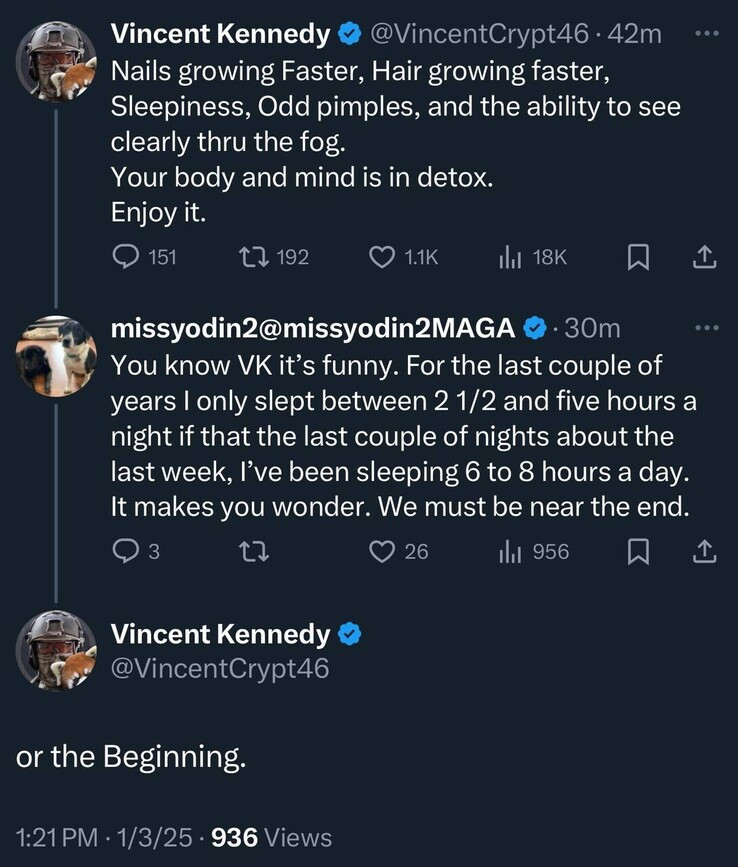Open the @VincentCrypt46 handle under main tweet
This screenshot has width=738, height=867.
point(219,668)
